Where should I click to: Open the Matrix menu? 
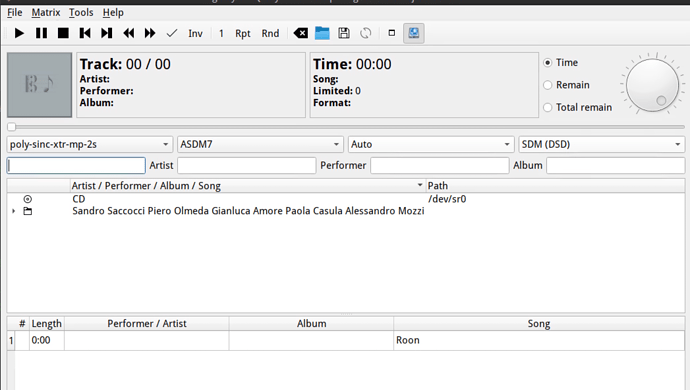point(46,12)
